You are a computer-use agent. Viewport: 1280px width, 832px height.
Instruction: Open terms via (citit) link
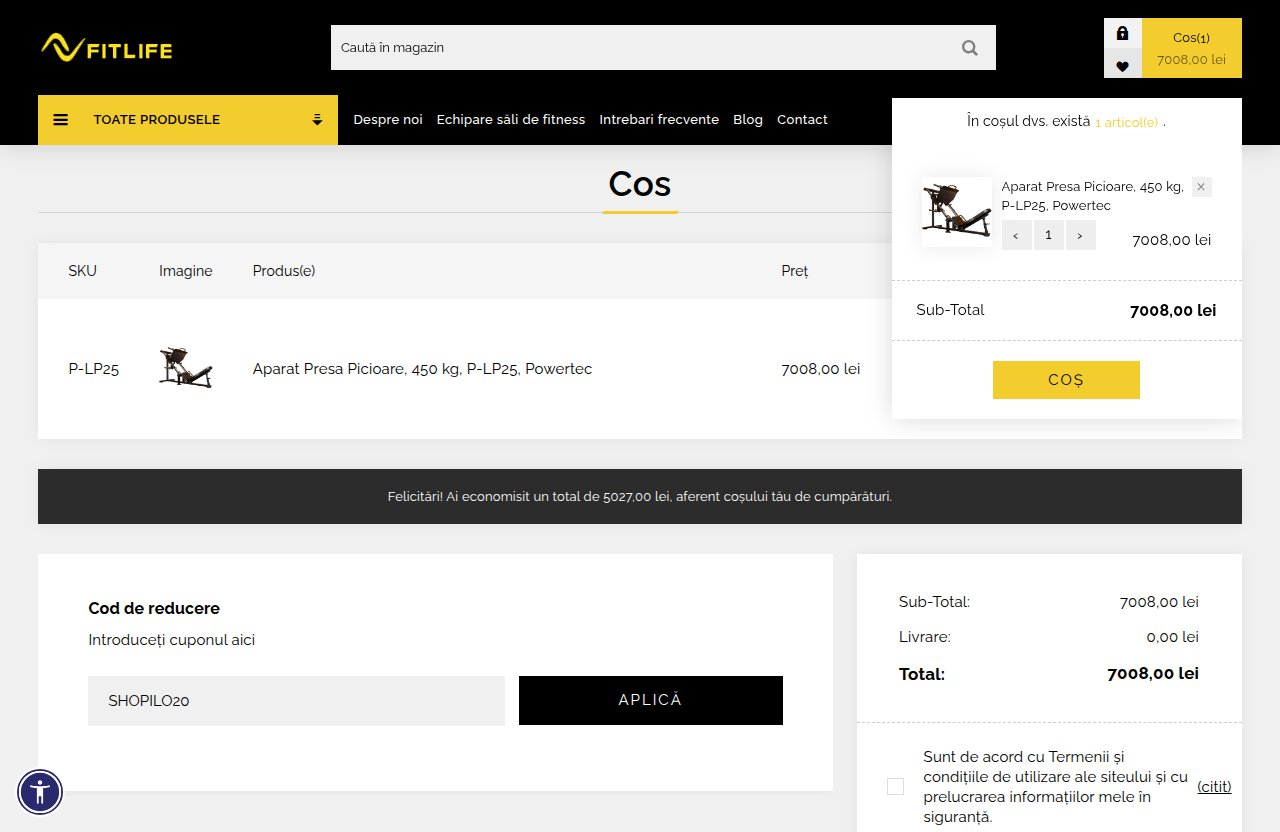point(1214,786)
